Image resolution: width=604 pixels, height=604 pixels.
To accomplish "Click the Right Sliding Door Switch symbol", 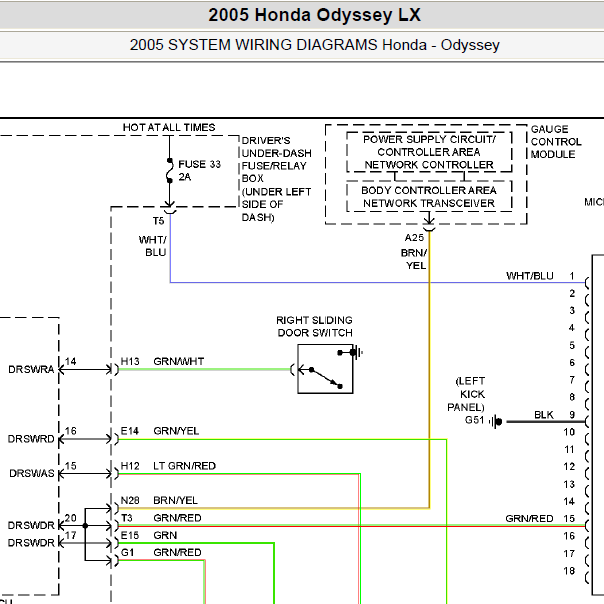I will pos(325,369).
